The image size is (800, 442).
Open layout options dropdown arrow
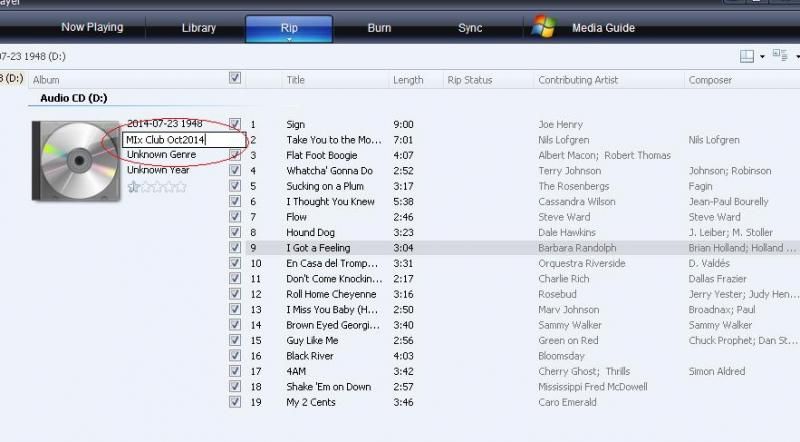point(762,57)
